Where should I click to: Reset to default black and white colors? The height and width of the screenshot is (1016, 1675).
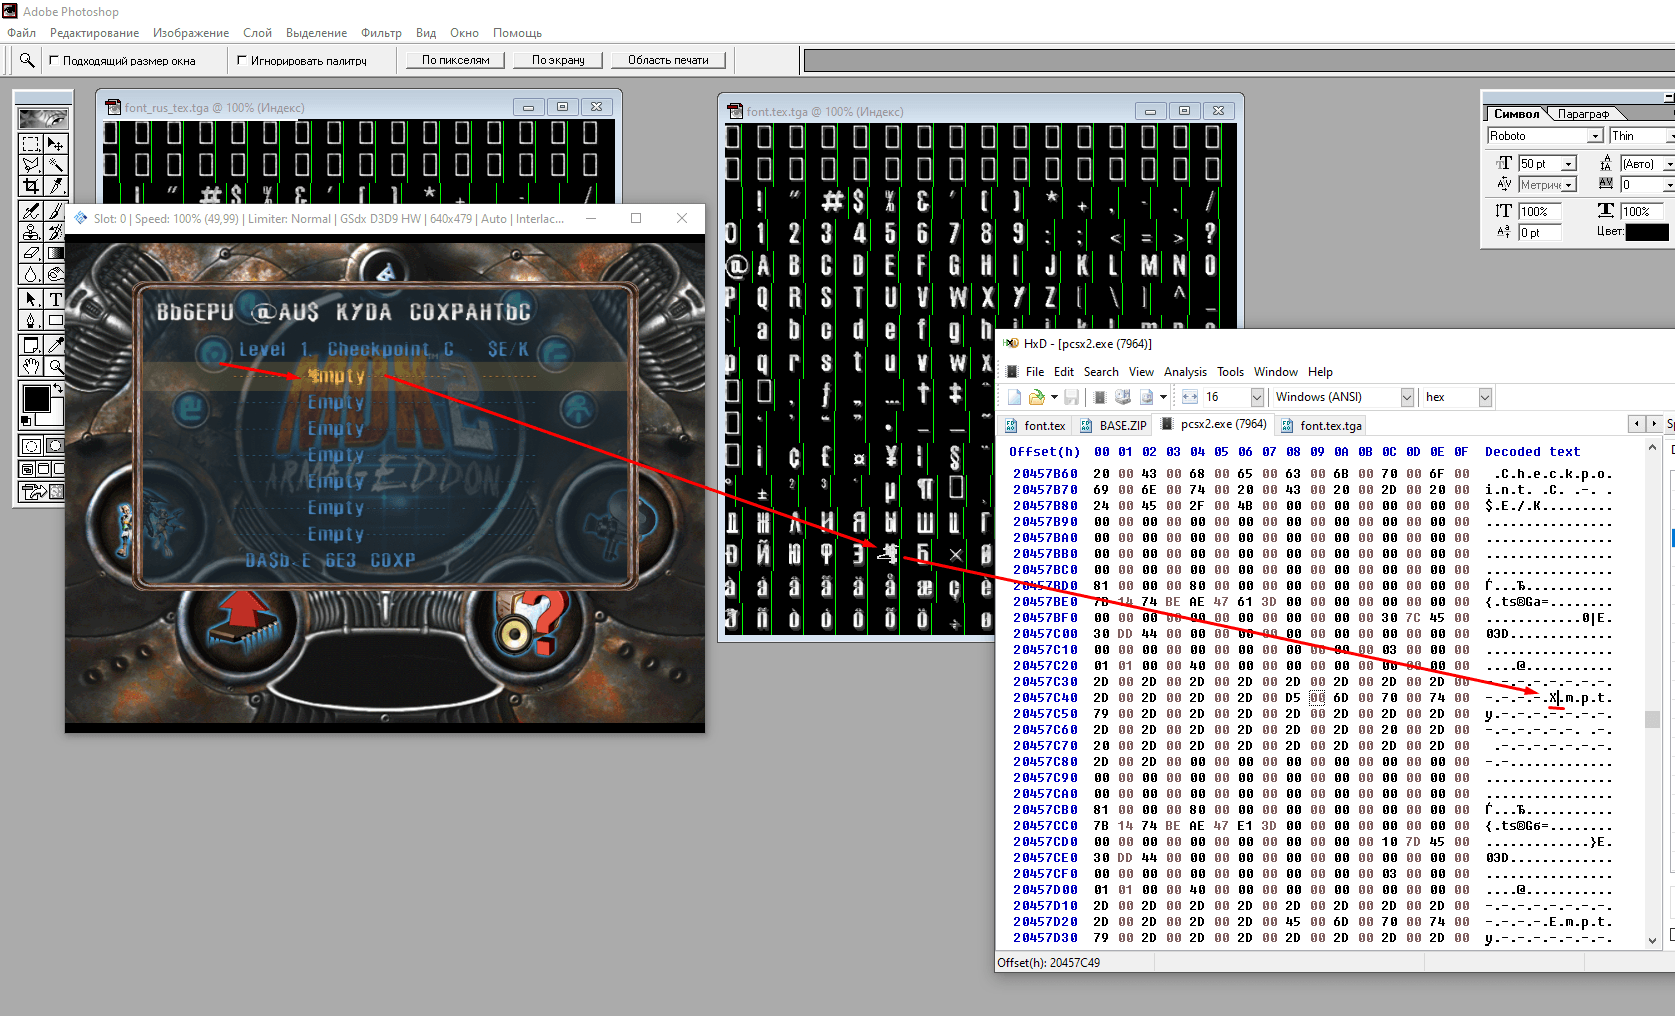(x=26, y=421)
